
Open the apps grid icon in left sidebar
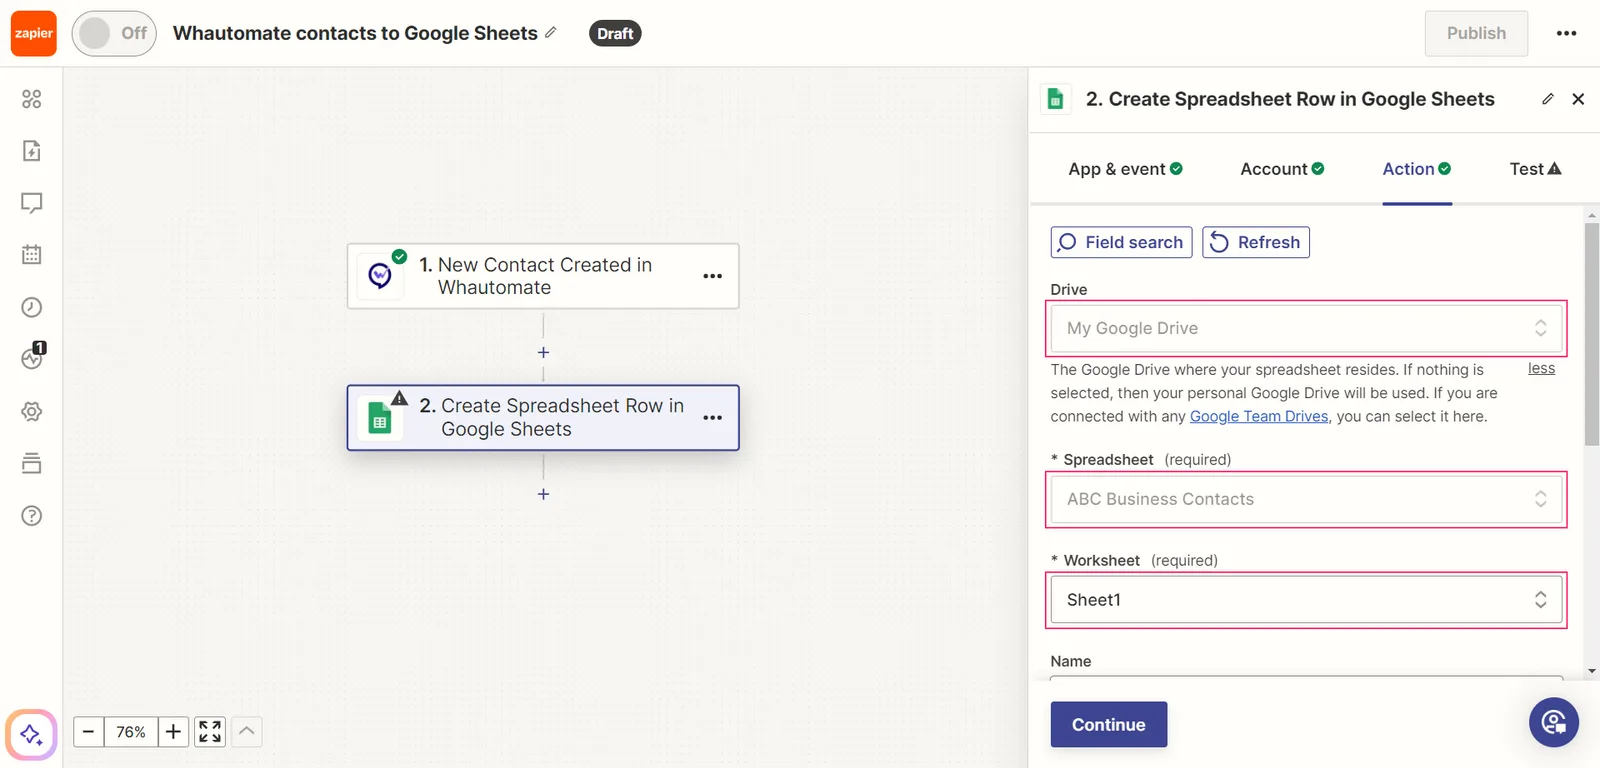coord(32,99)
